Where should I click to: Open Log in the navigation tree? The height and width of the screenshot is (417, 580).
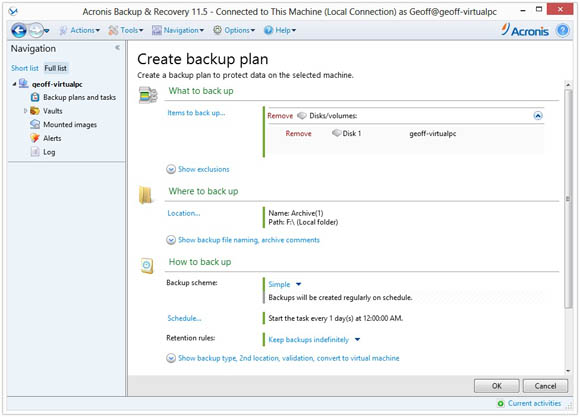point(49,152)
